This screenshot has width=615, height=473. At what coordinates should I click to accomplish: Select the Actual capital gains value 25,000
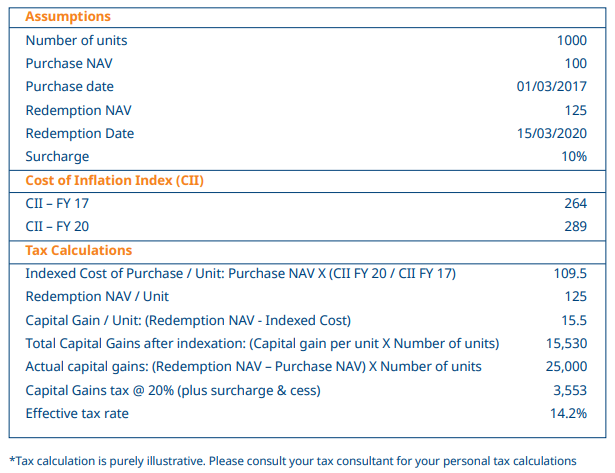[566, 367]
